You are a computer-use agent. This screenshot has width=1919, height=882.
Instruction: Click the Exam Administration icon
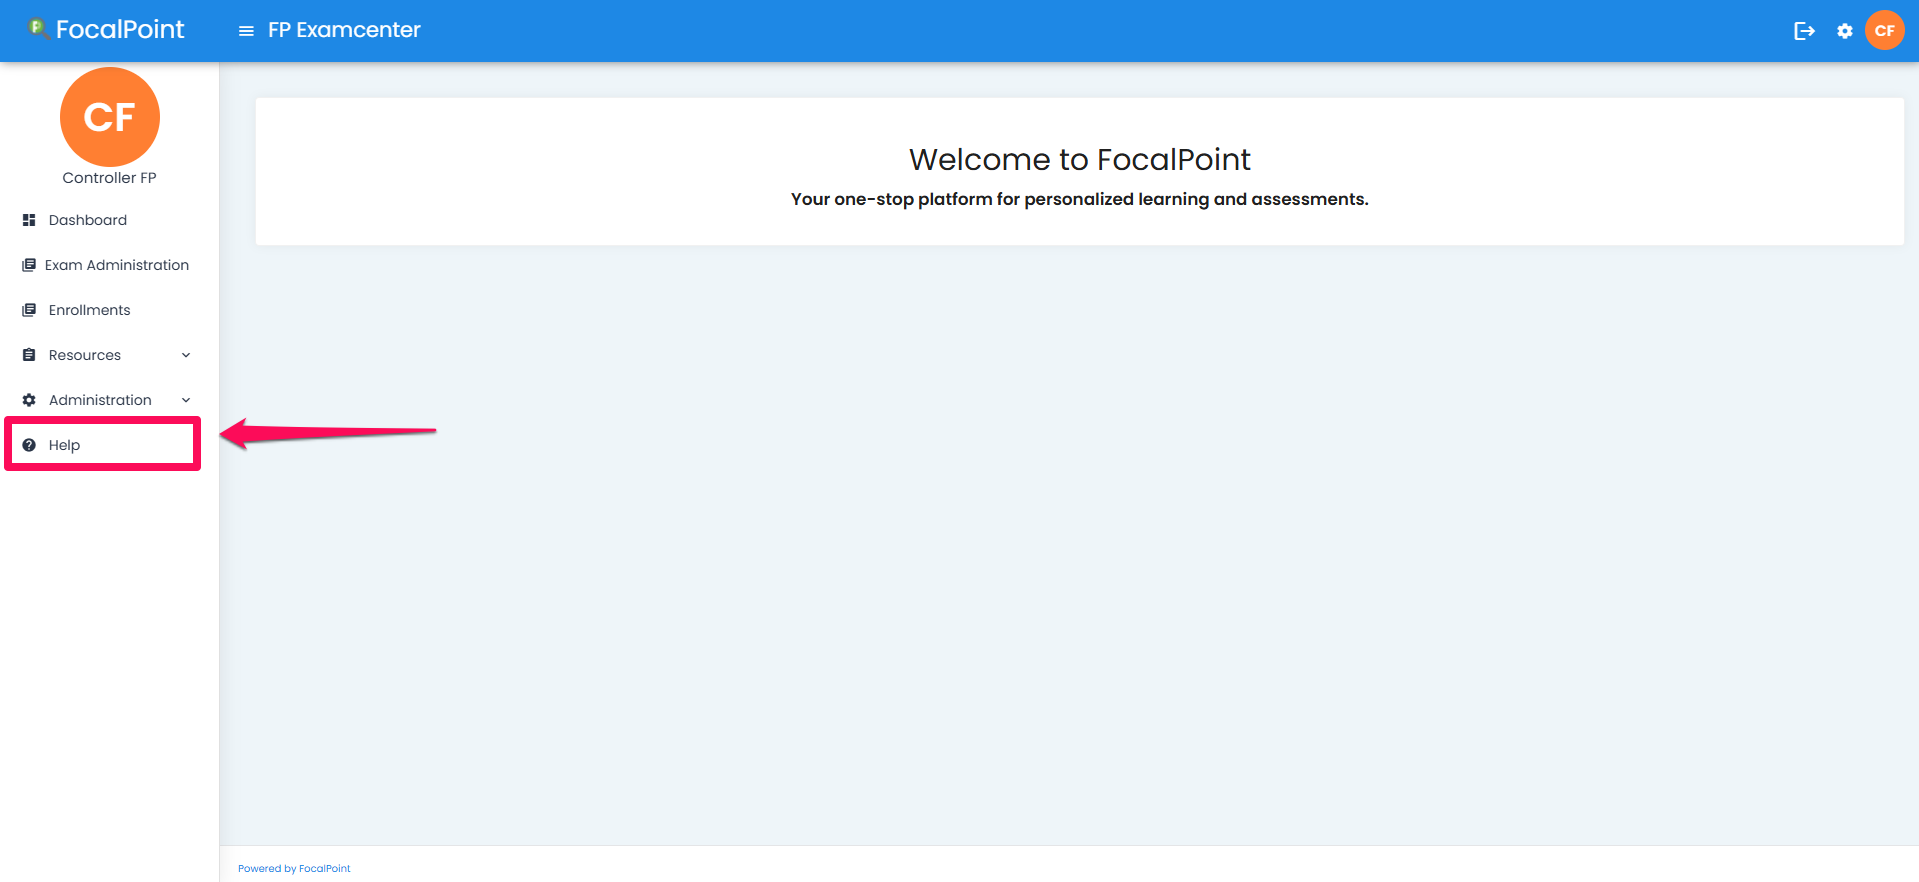[29, 265]
